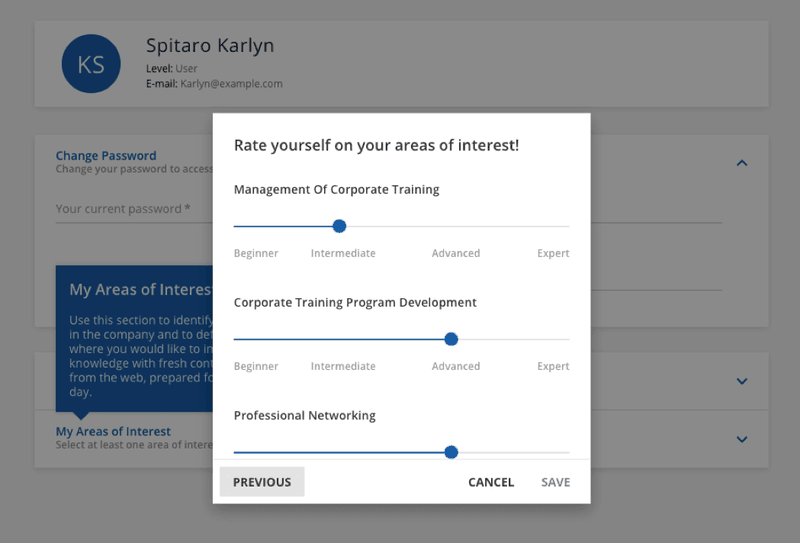
Task: Click the dialog title Rate yourself text
Action: 377,145
